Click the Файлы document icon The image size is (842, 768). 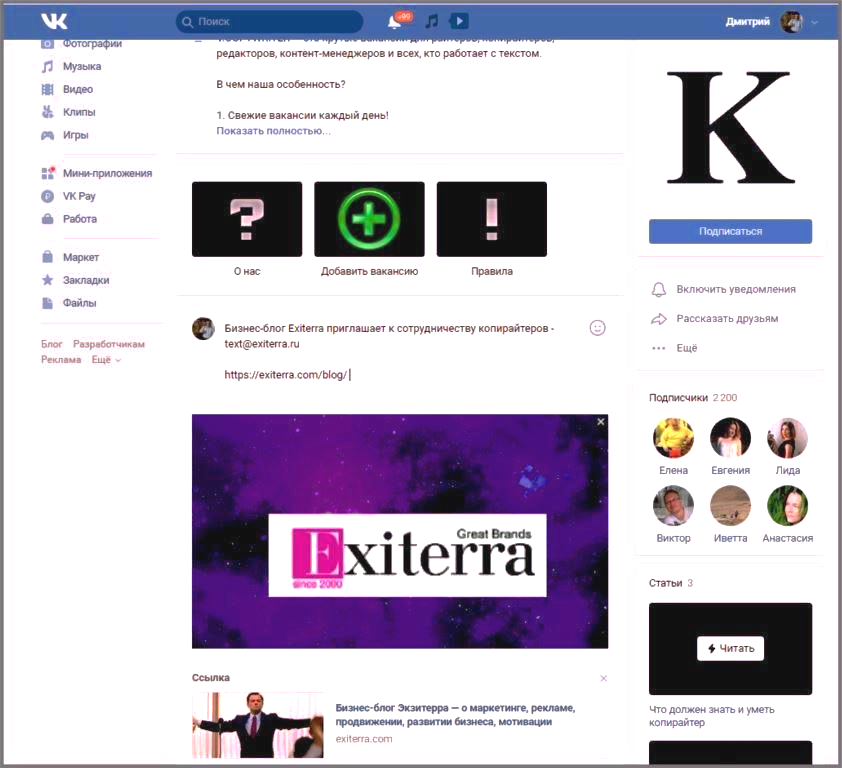48,303
